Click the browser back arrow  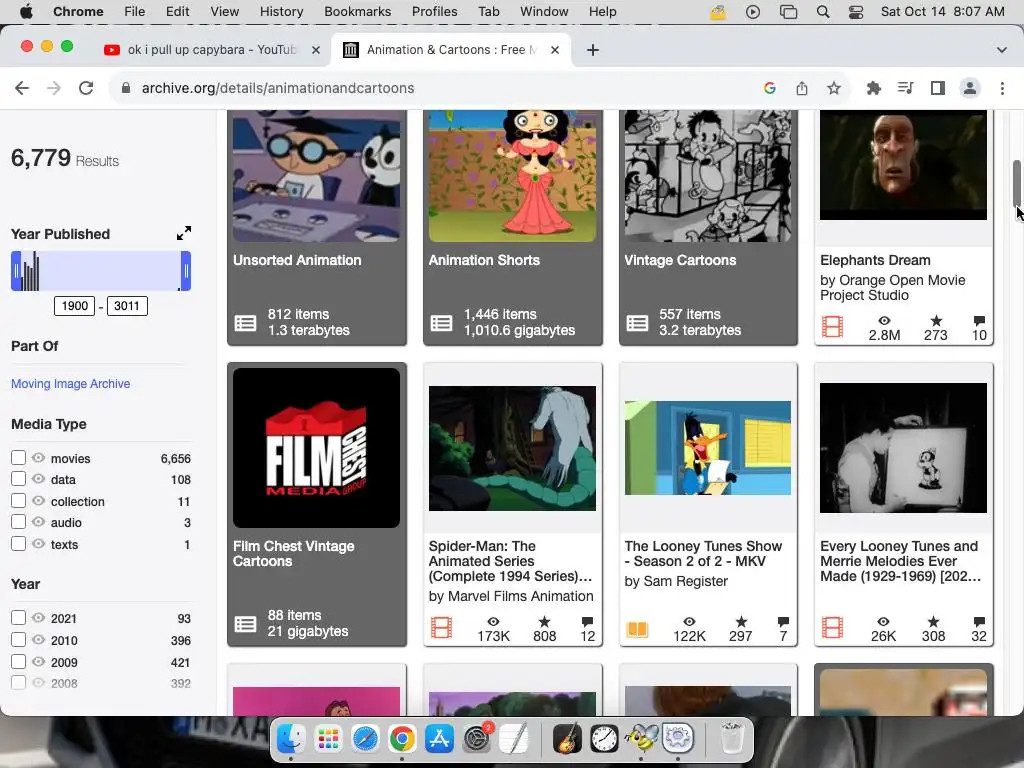click(x=22, y=88)
